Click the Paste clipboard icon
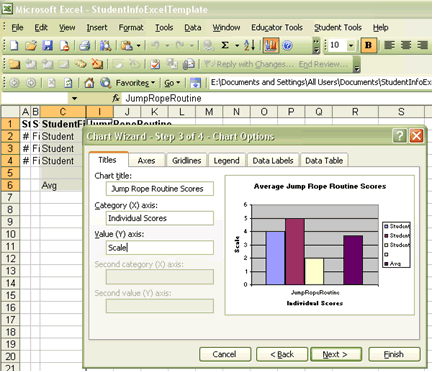Viewport: 433px width, 372px height. click(127, 45)
